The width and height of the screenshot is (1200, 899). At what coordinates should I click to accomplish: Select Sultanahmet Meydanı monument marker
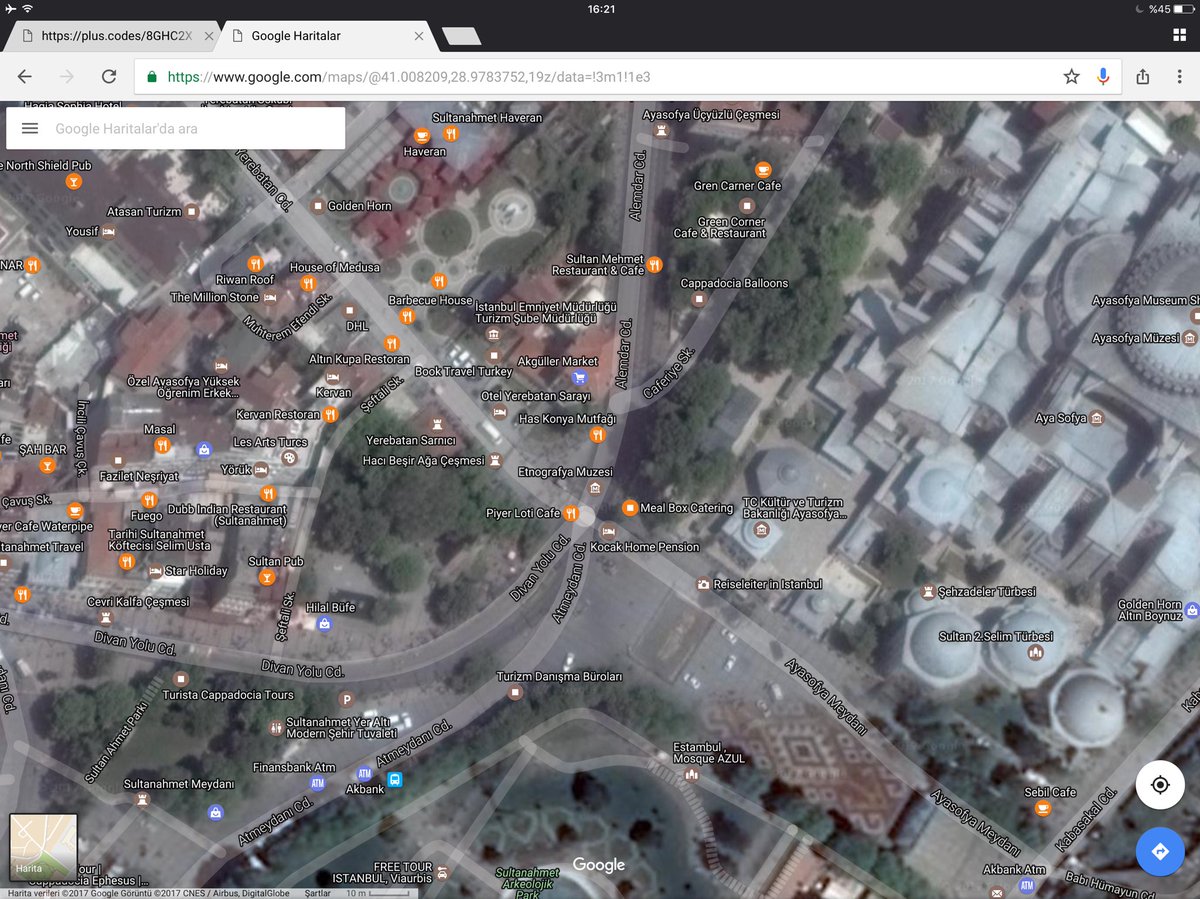pos(143,800)
